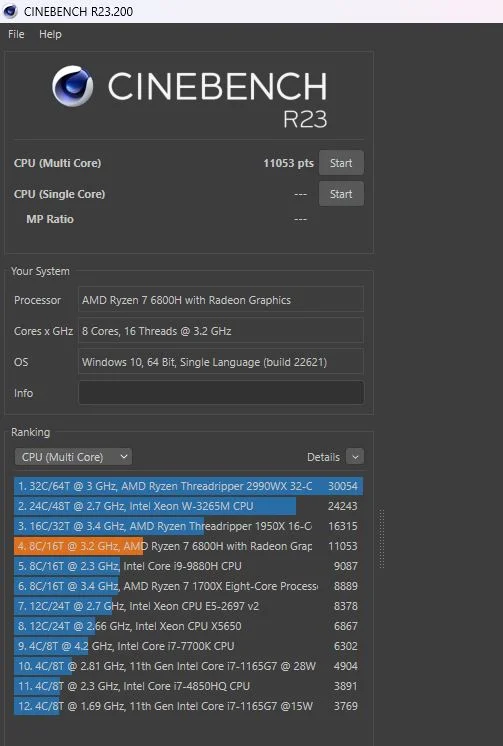
Task: Select the Intel Xeon W-3265M ranking row
Action: pyautogui.click(x=188, y=506)
